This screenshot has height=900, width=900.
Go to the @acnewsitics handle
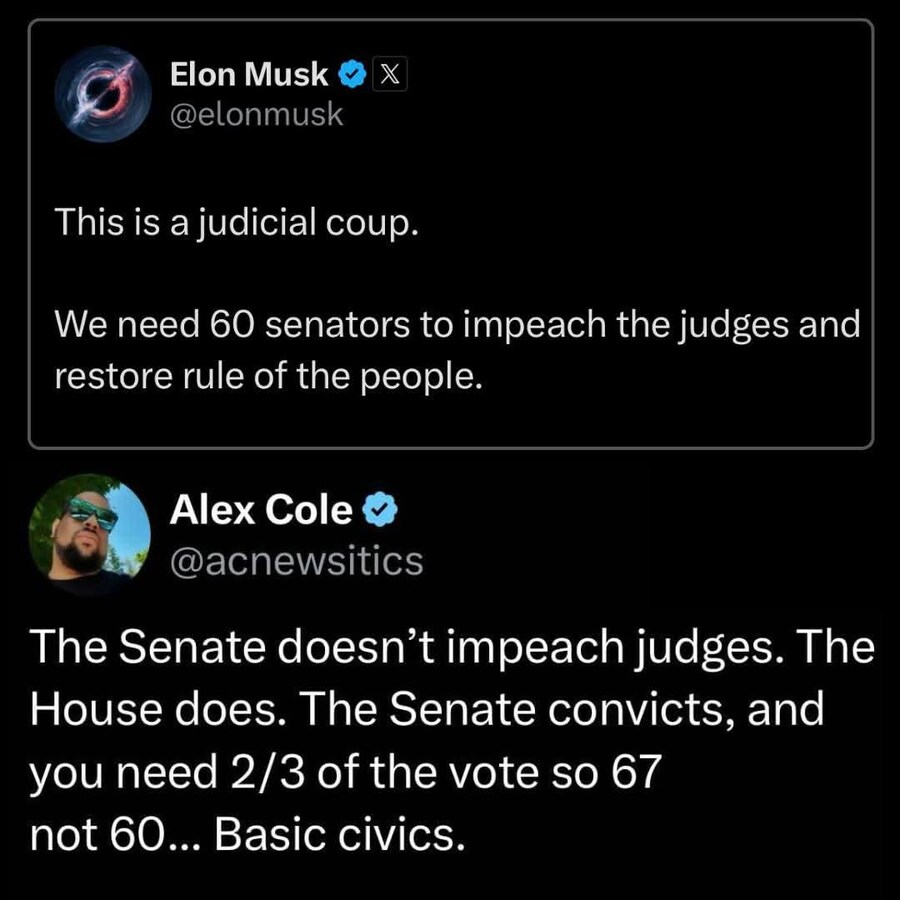[x=297, y=561]
